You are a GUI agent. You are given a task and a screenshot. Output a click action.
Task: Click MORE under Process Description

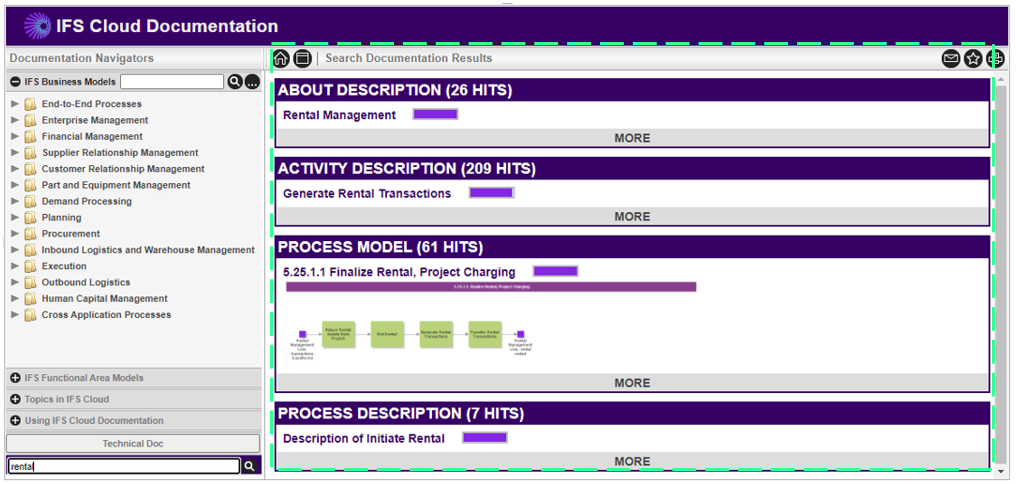(632, 461)
